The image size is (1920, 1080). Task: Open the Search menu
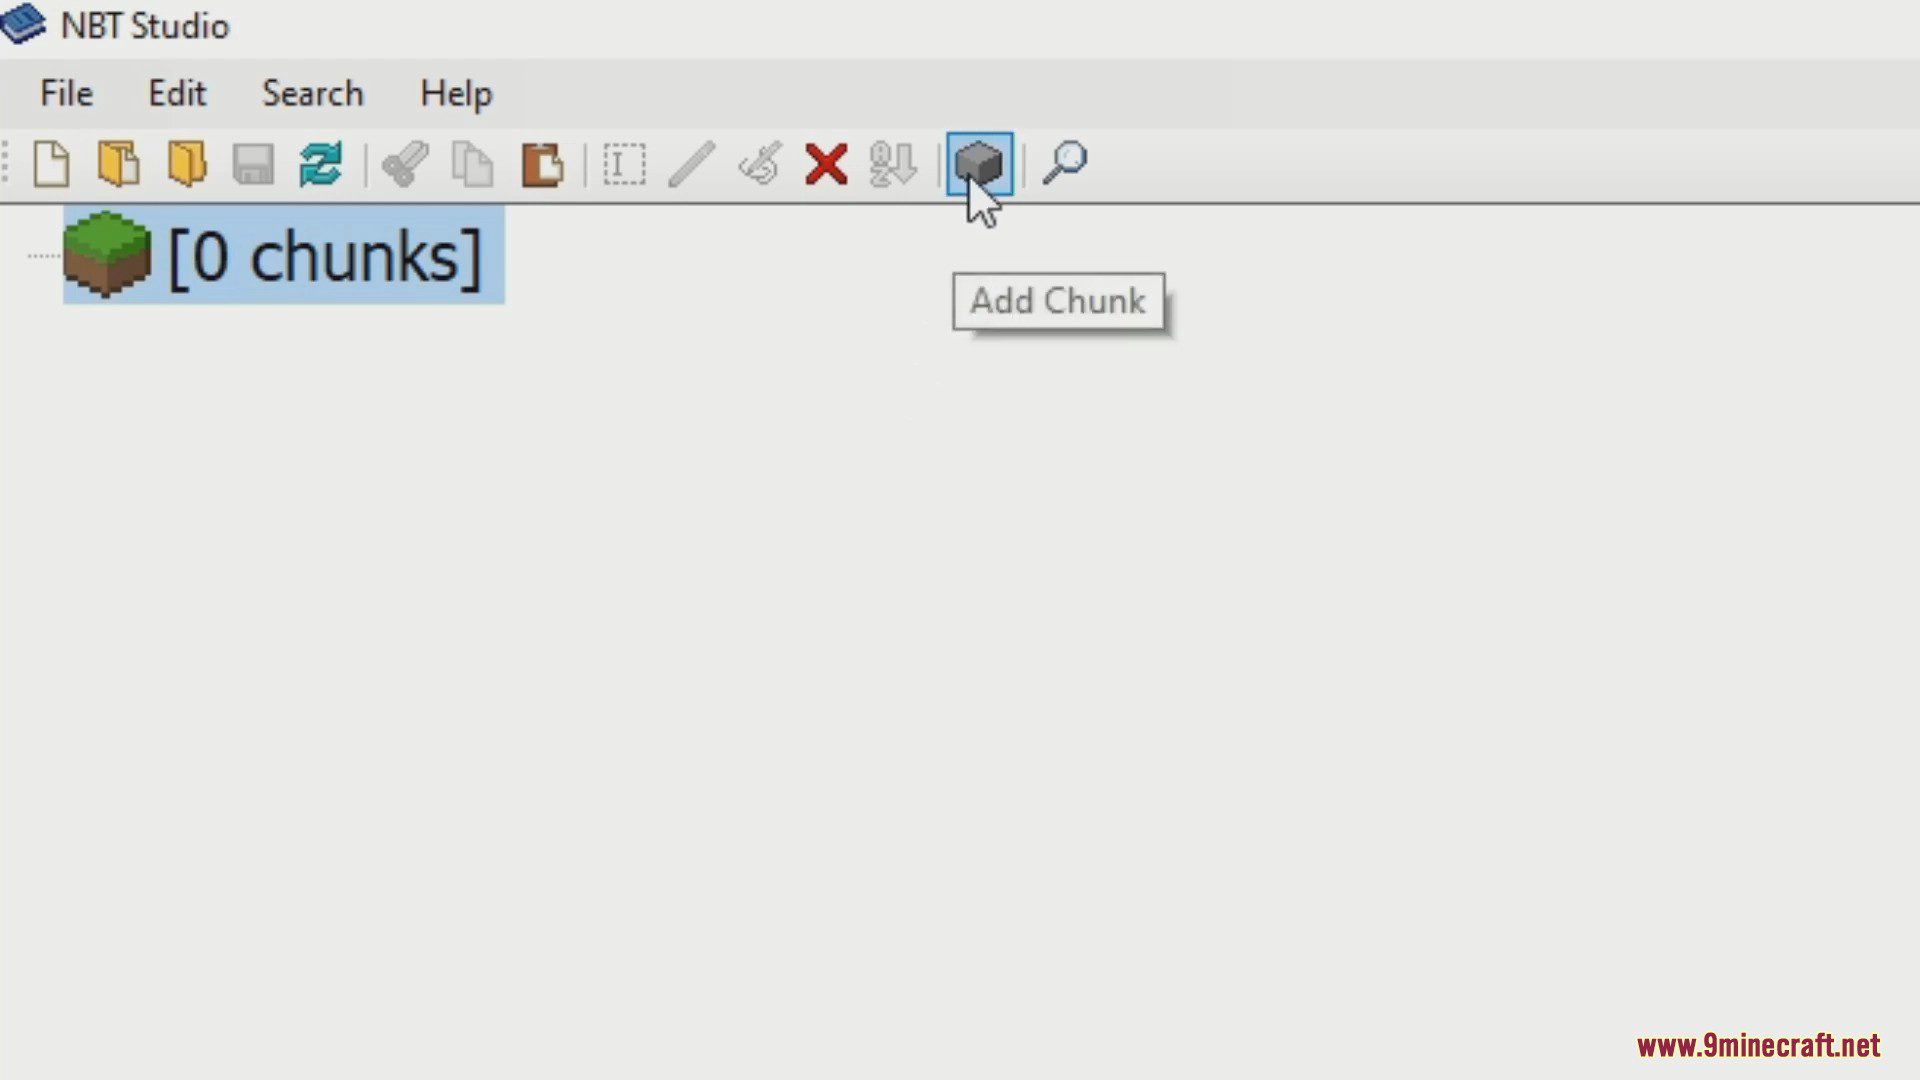[313, 93]
